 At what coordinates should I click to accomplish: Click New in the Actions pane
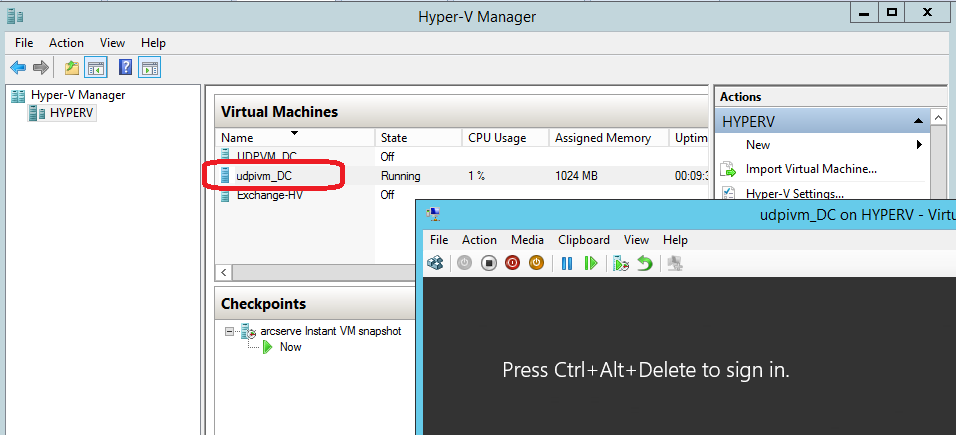[x=758, y=145]
